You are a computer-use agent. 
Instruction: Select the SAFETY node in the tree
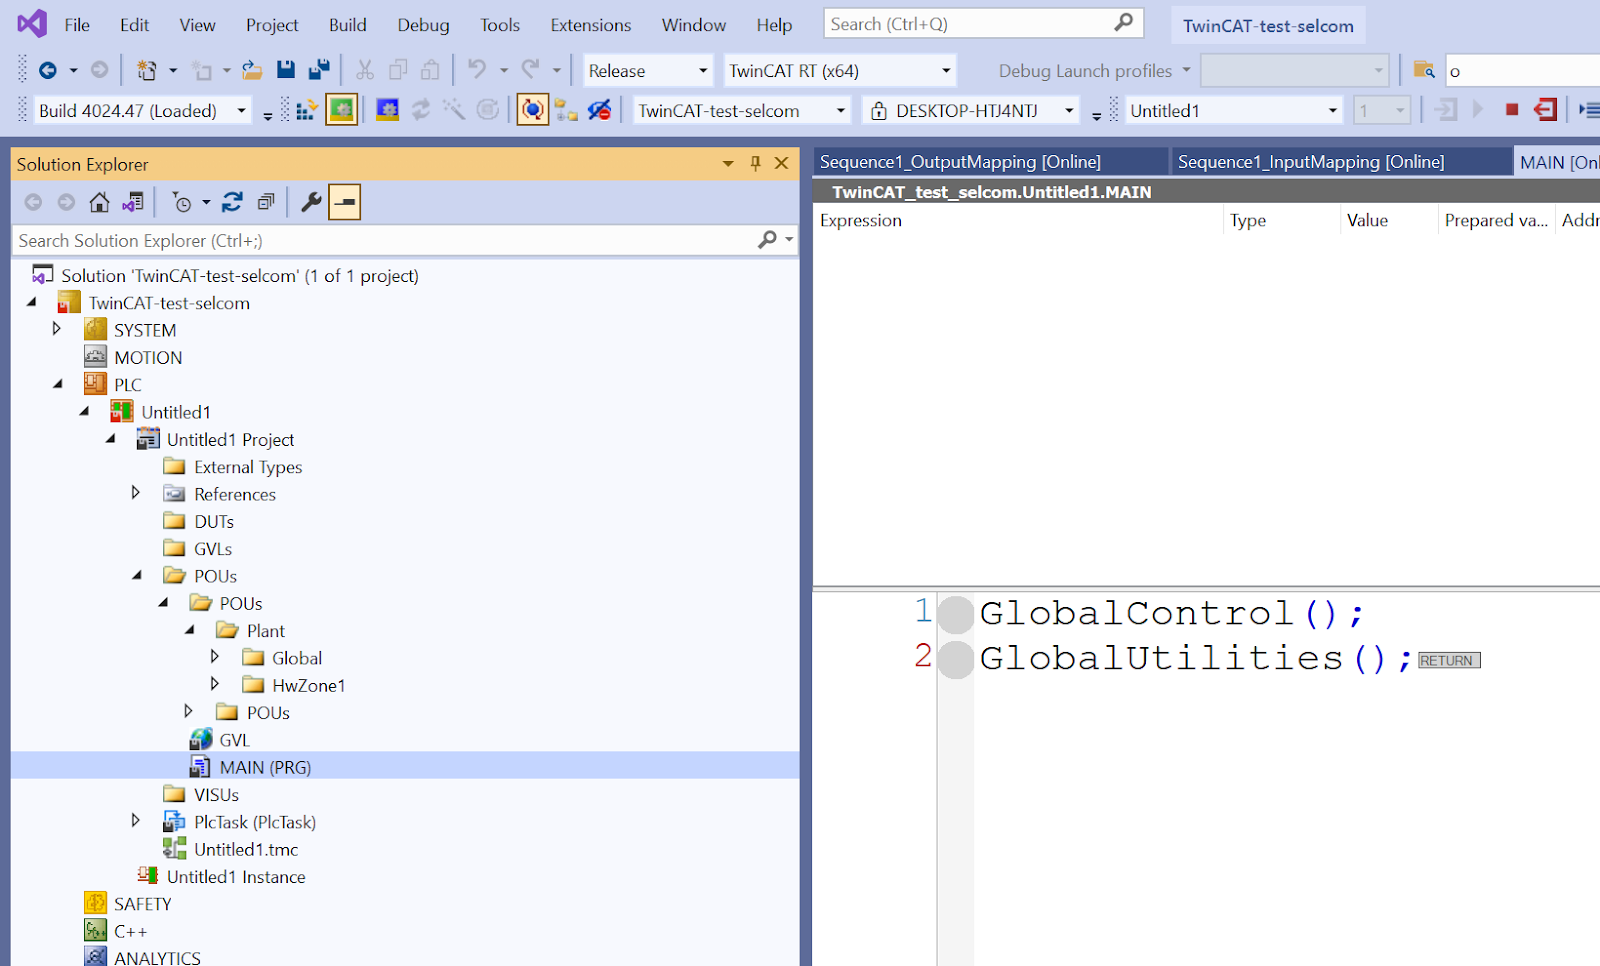pyautogui.click(x=142, y=904)
